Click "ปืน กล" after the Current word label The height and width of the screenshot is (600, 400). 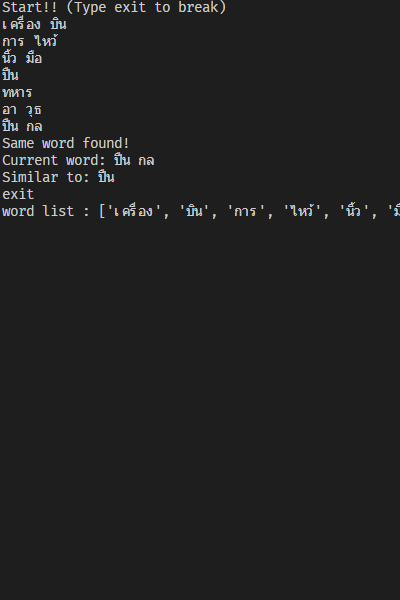134,160
